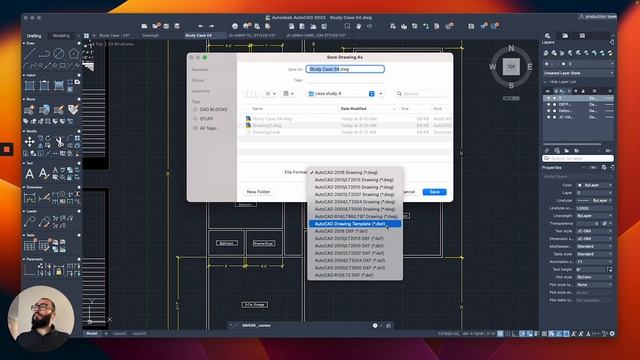Click the parametric lock constraint icon
Image resolution: width=640 pixels, height=360 pixels.
point(59,270)
